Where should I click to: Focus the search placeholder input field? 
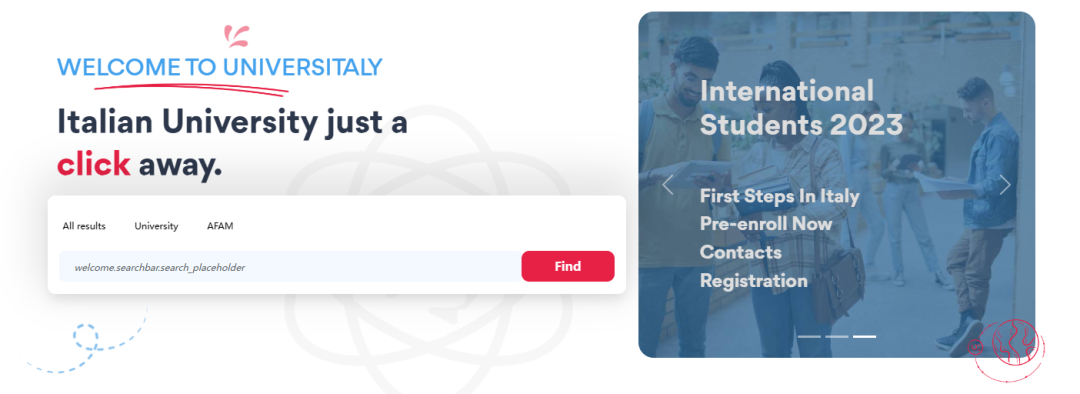(x=290, y=267)
